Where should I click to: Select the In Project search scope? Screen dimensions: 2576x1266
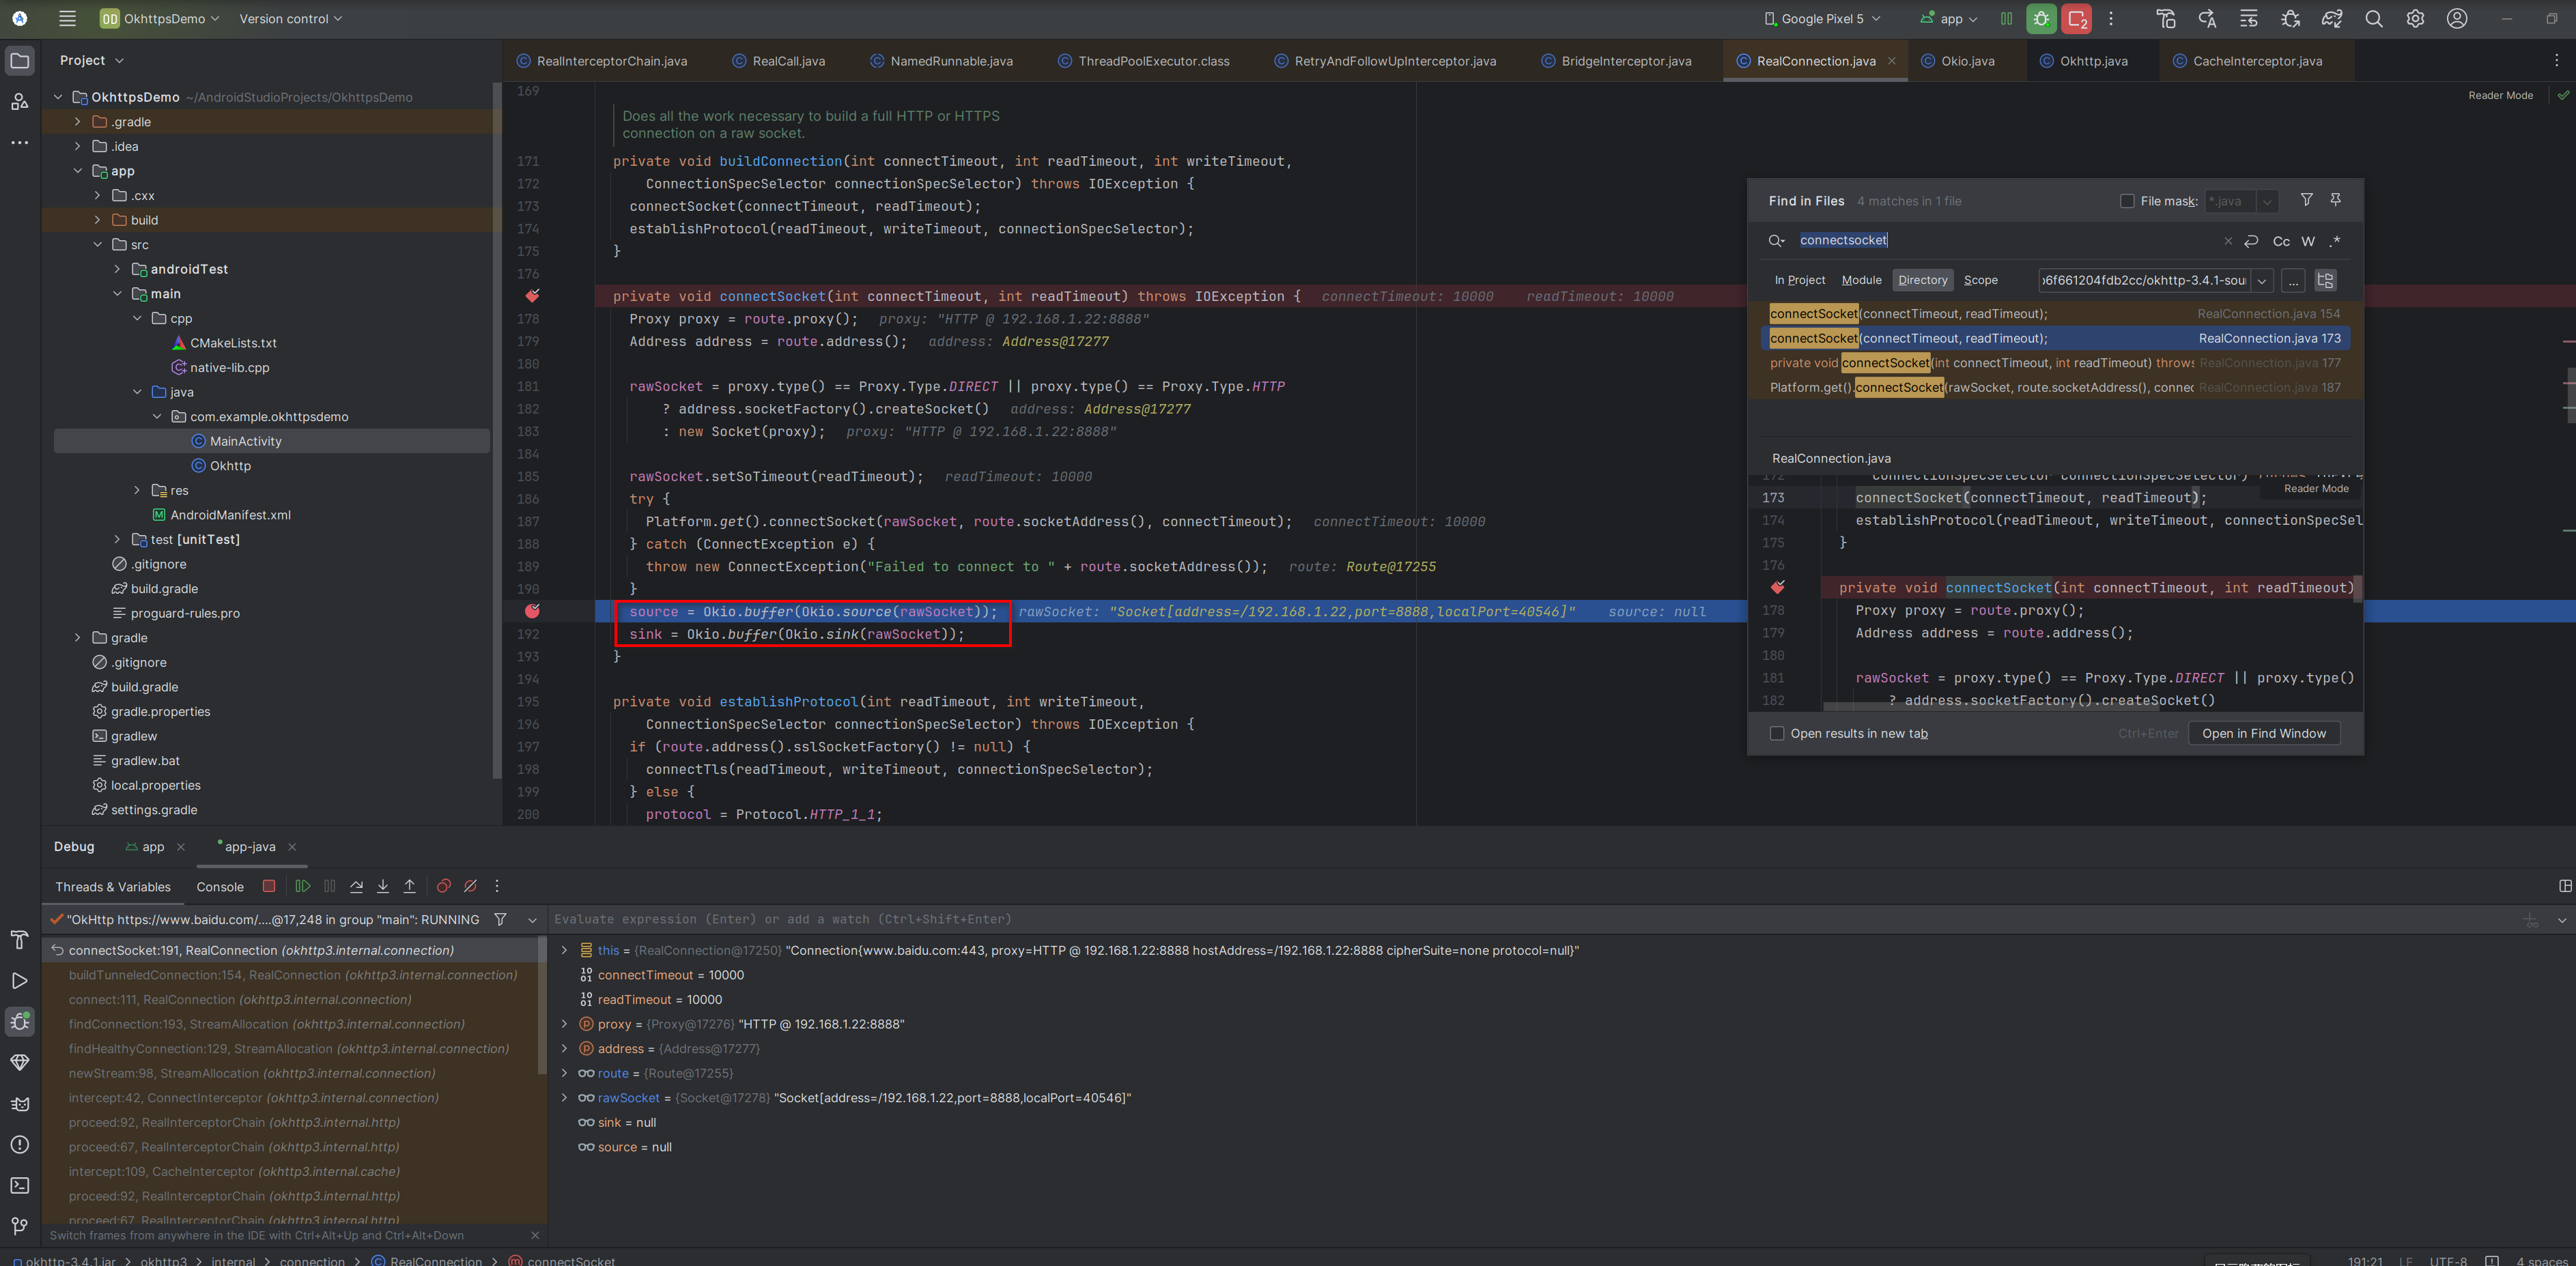coord(1799,280)
